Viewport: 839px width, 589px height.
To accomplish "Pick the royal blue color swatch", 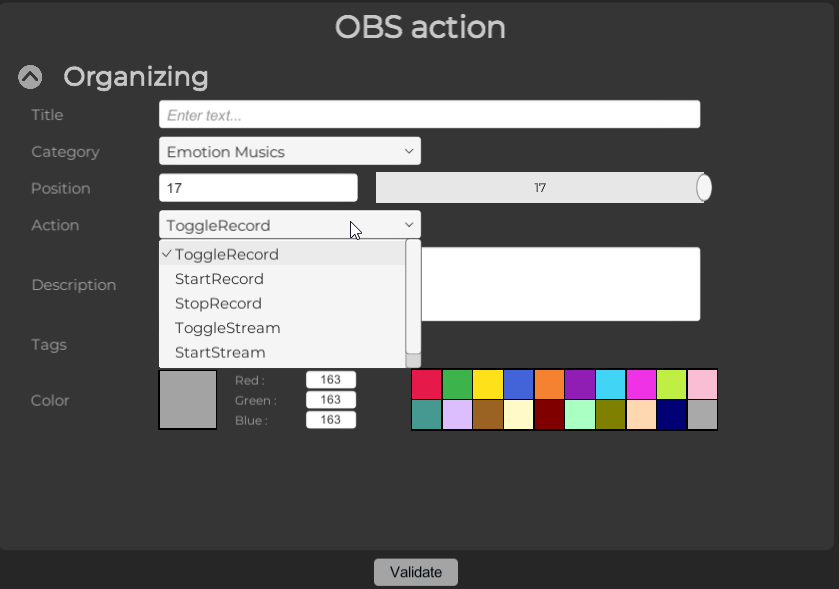I will click(518, 384).
